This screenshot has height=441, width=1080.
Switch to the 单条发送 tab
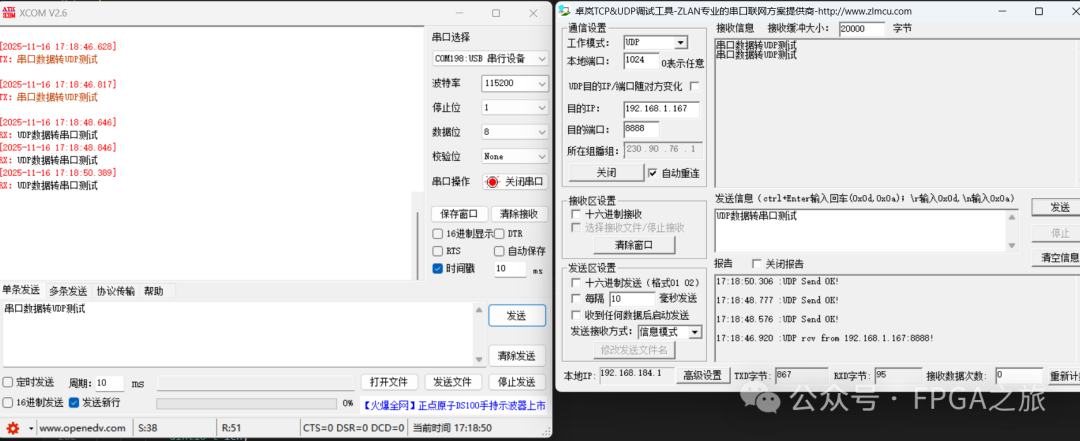click(x=21, y=290)
